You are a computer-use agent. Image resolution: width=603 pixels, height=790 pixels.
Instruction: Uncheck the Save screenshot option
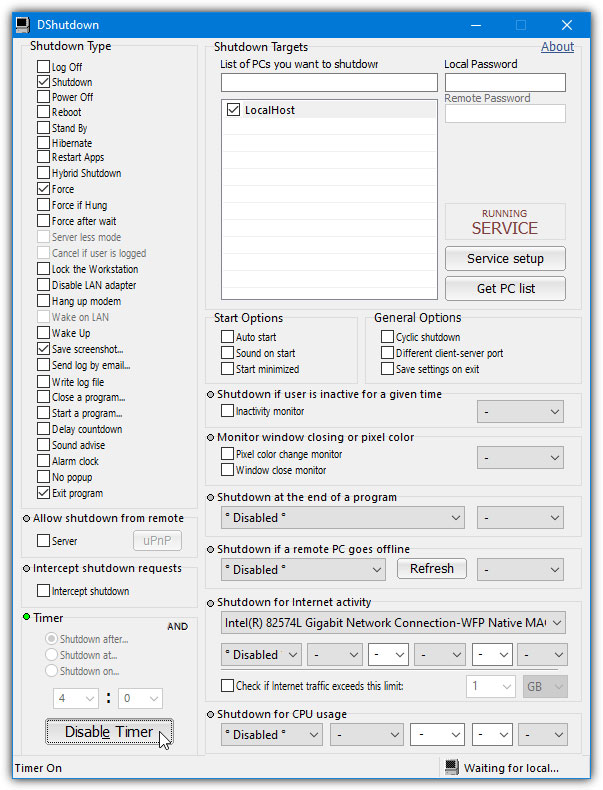click(43, 349)
